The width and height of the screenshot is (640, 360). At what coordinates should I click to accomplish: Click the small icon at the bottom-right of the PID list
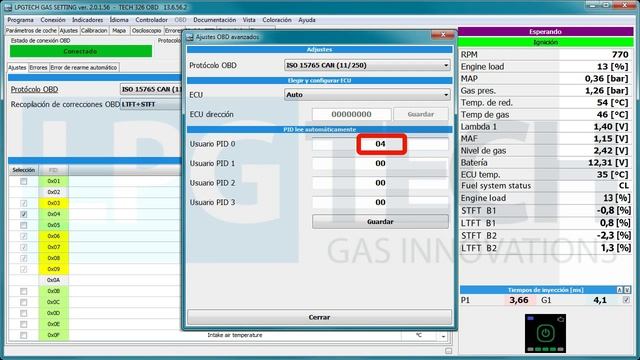click(x=449, y=351)
